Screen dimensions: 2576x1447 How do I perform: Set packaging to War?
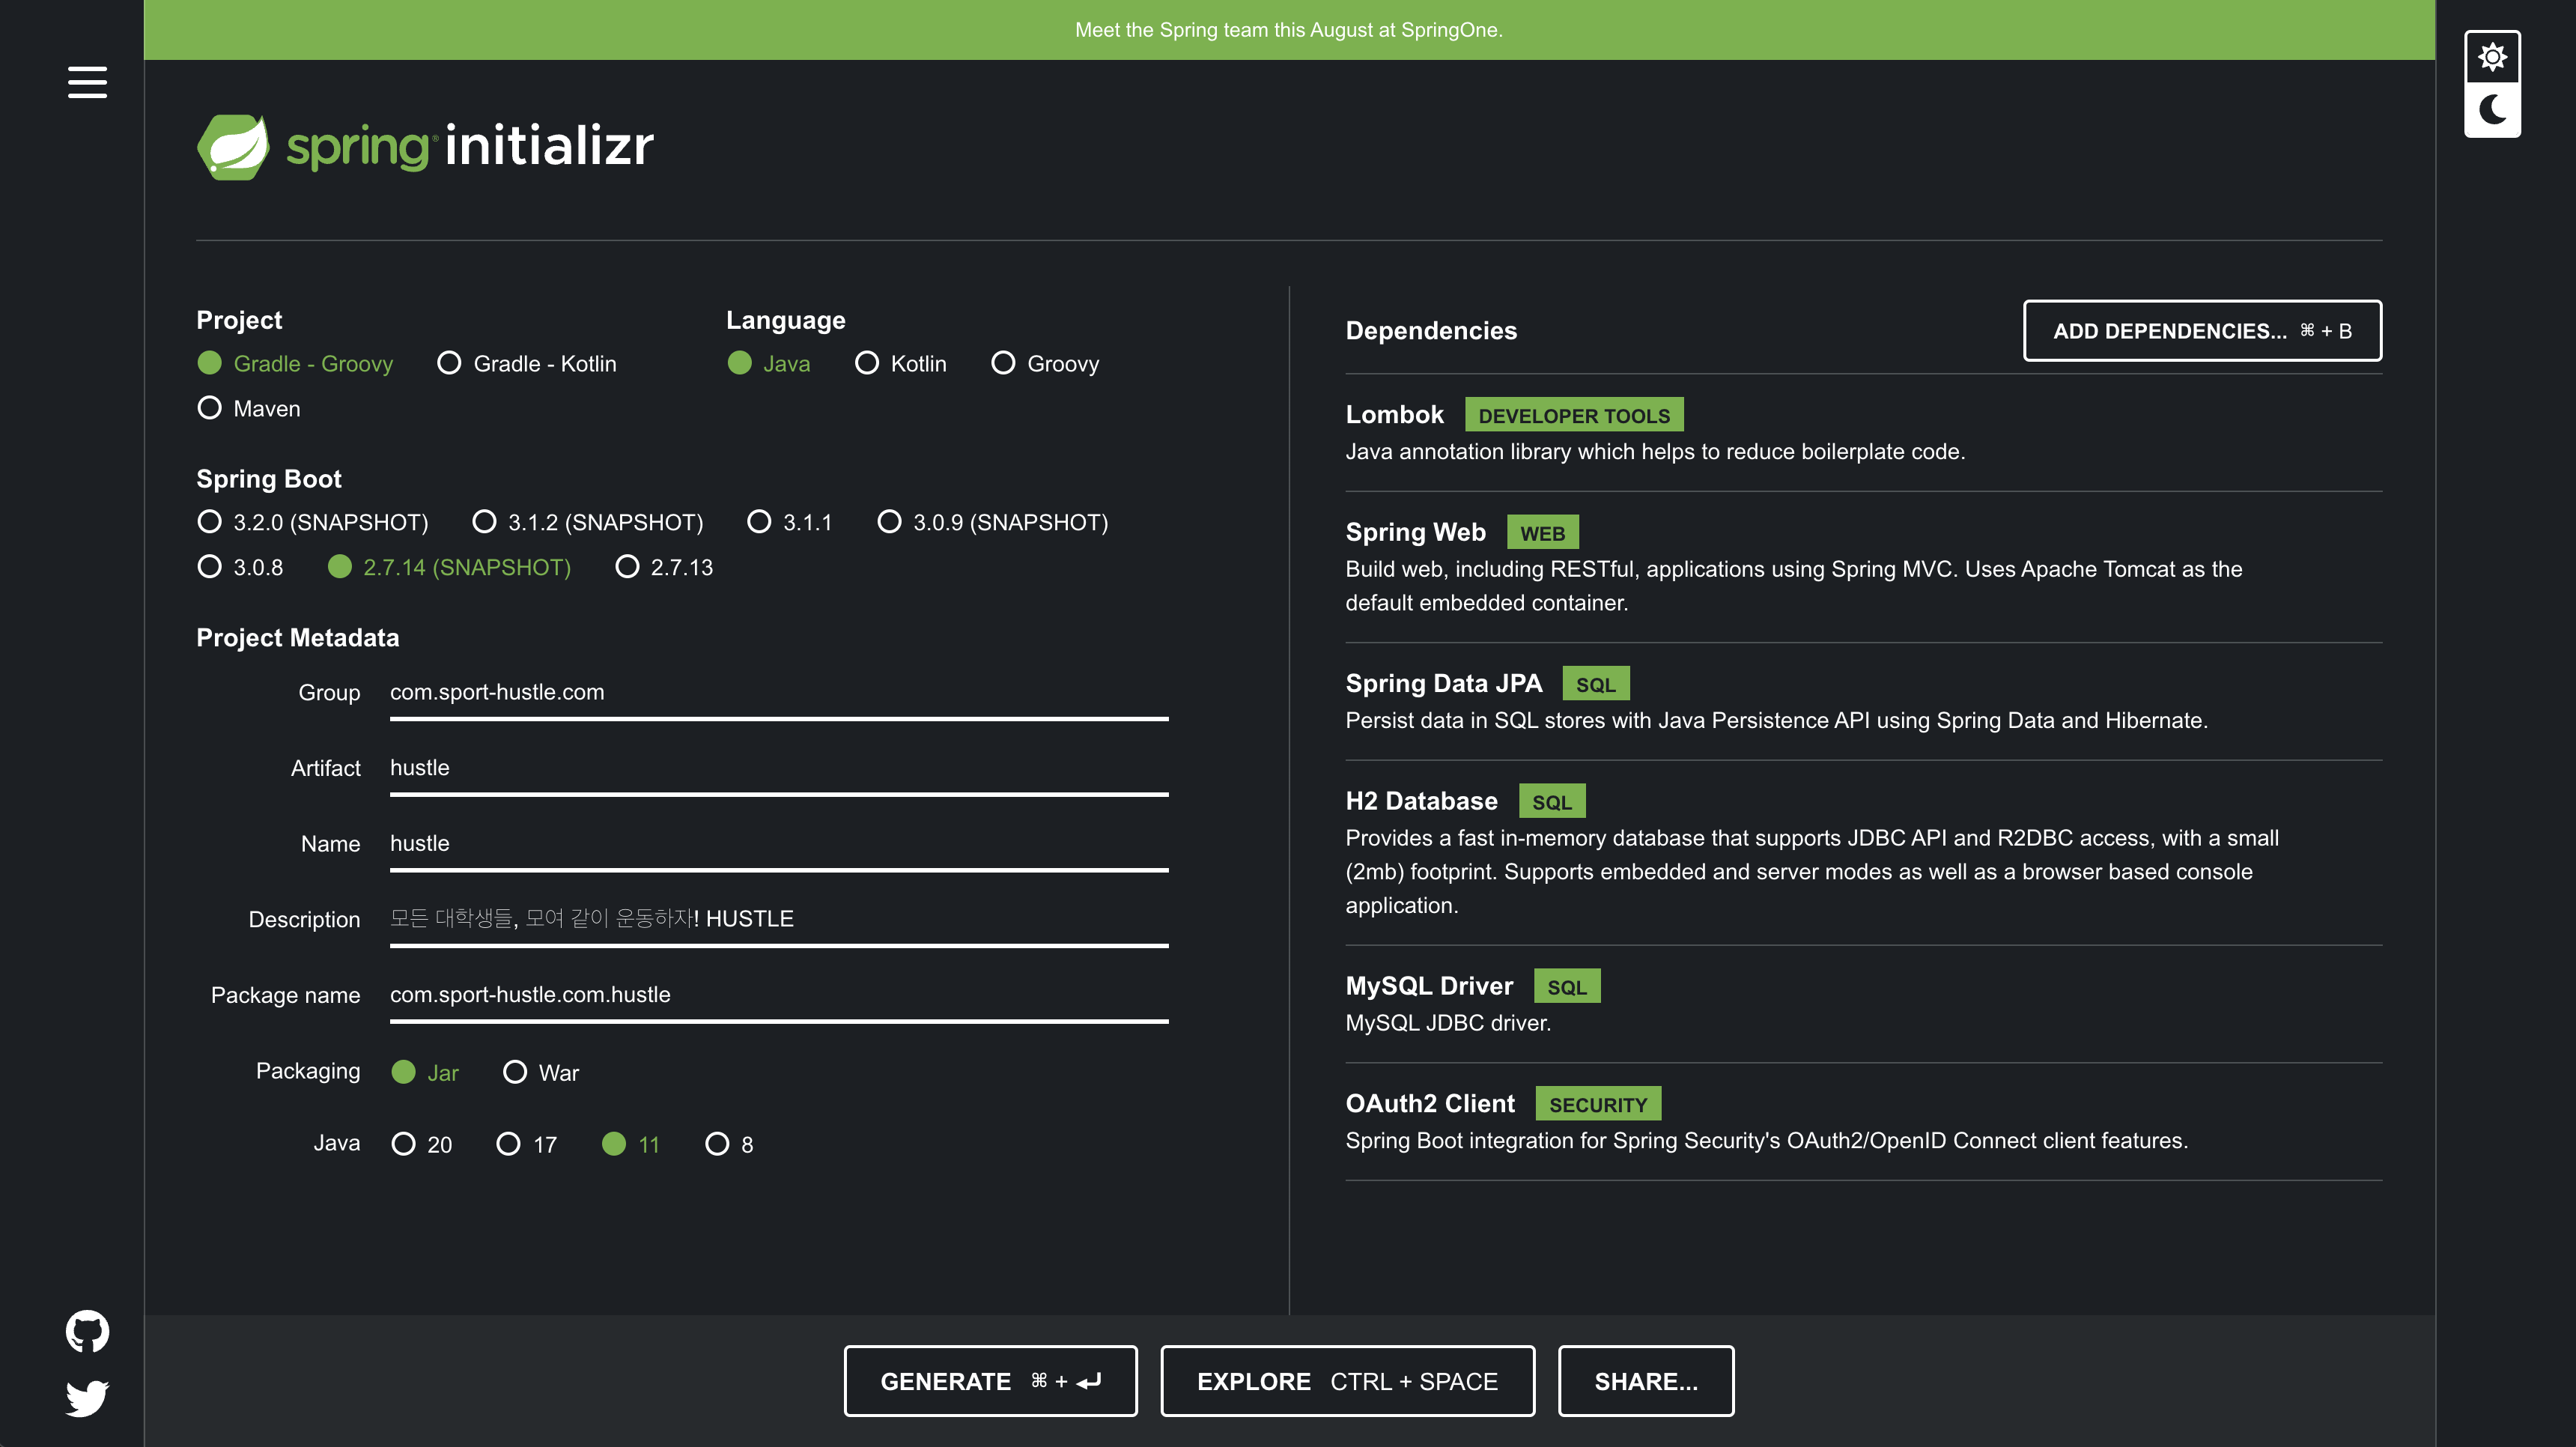tap(515, 1072)
